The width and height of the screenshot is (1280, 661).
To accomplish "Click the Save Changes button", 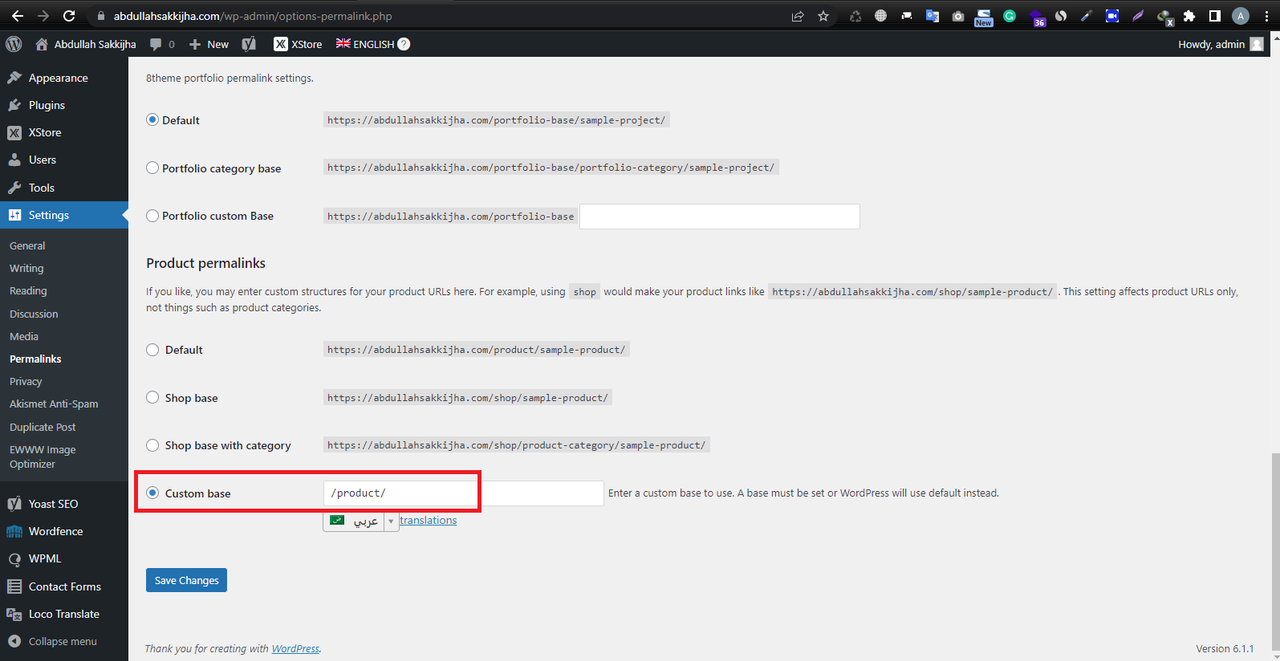I will click(x=186, y=580).
